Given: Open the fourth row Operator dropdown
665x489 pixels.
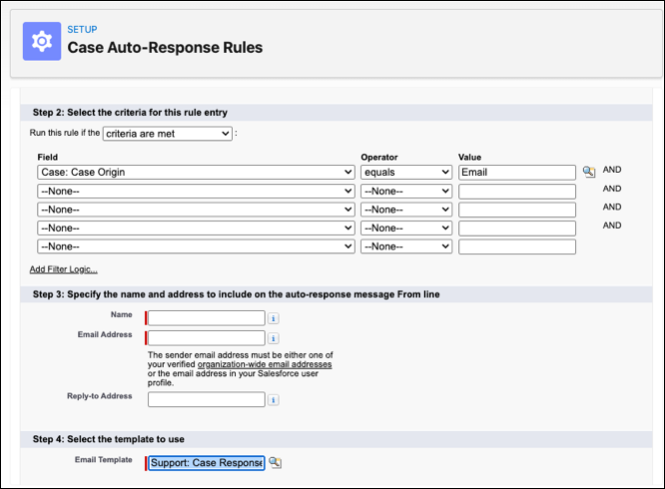Looking at the screenshot, I should [406, 228].
